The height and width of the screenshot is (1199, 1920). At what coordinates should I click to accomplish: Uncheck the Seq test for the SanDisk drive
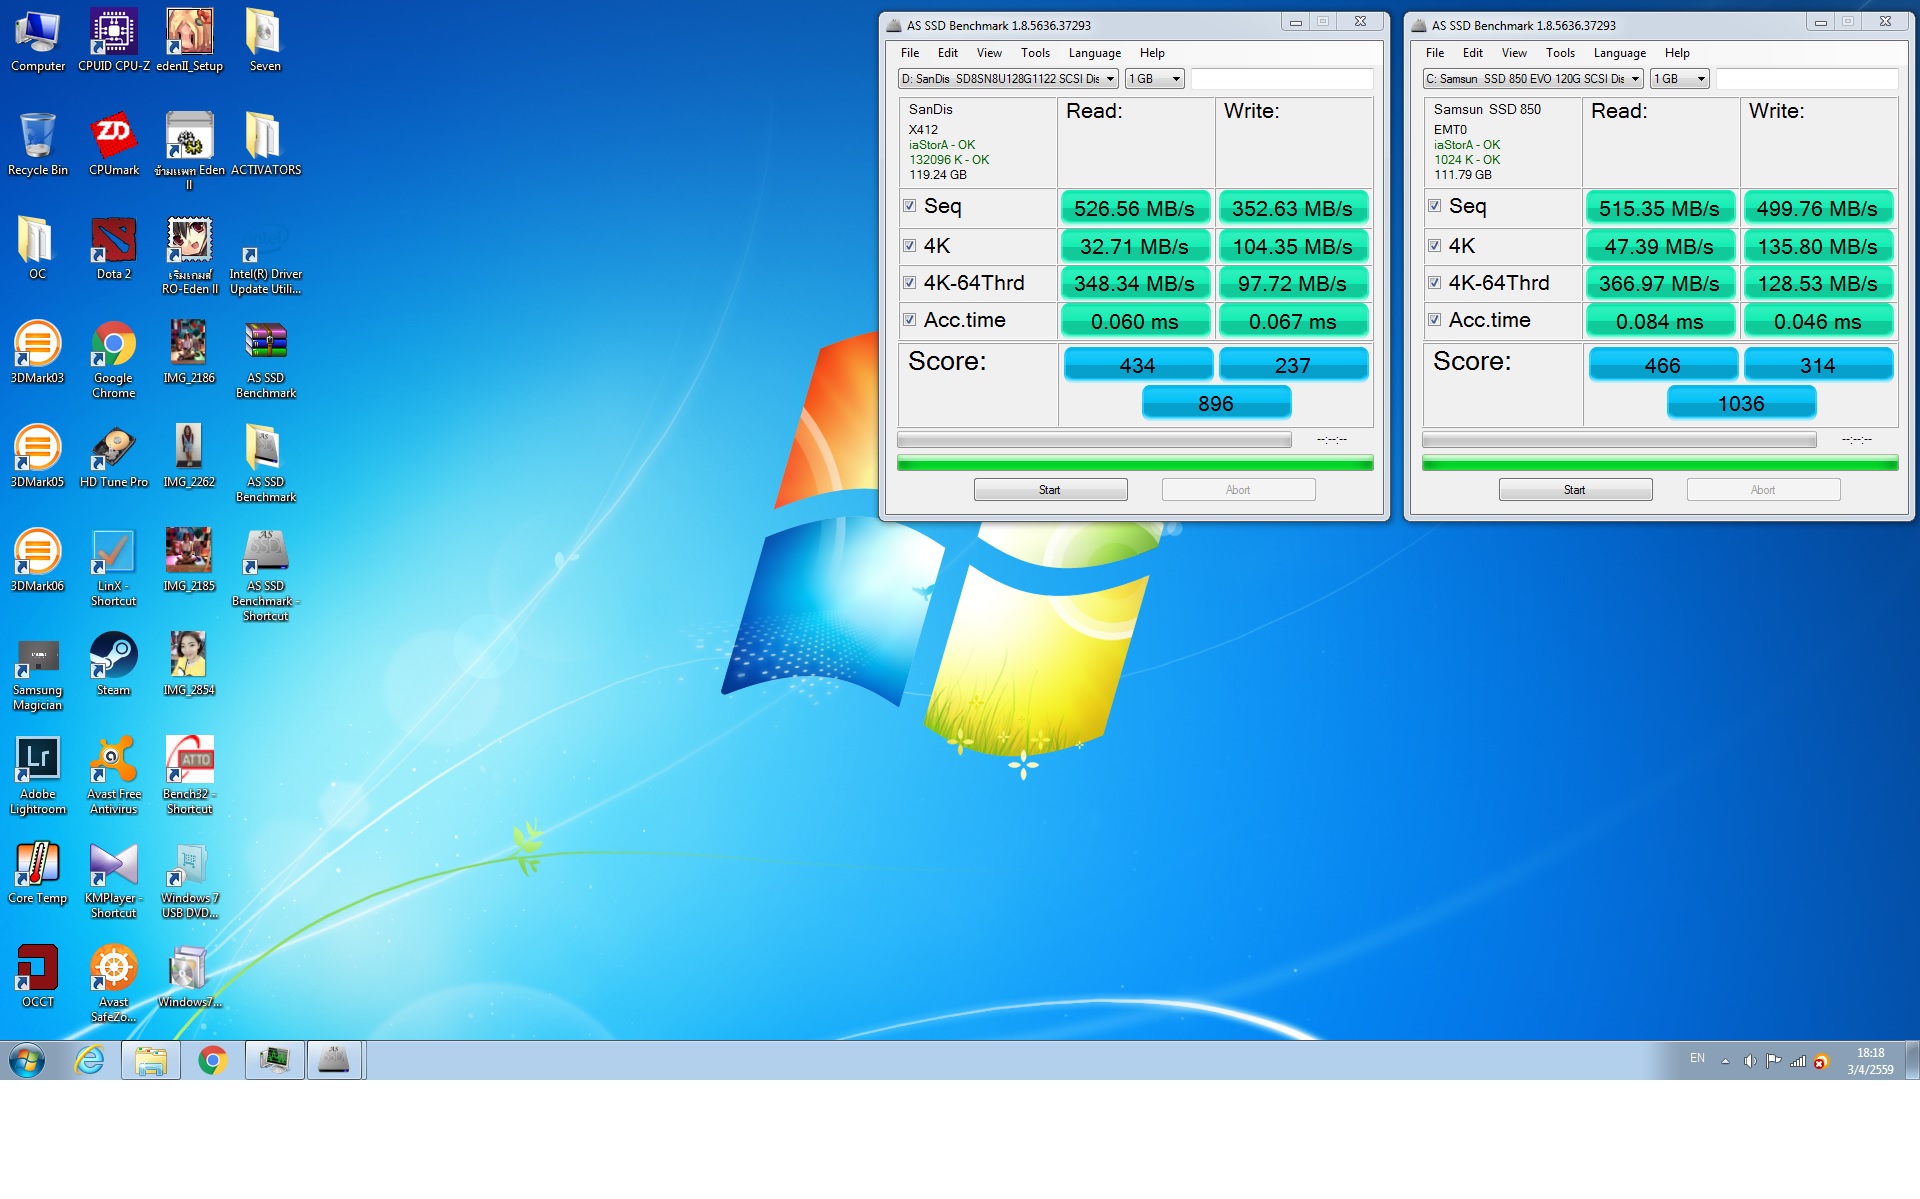point(909,206)
